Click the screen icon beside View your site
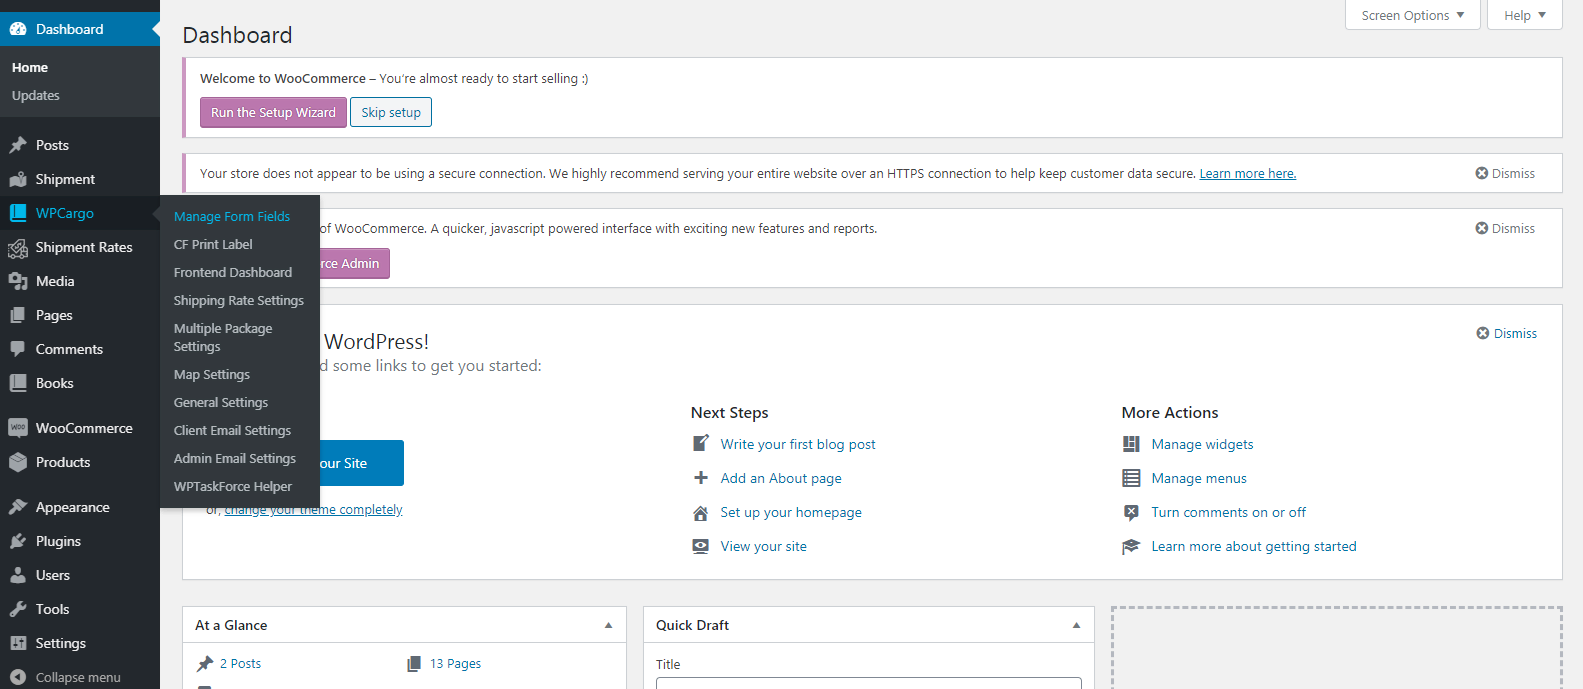Screen dimensions: 1583x689 click(x=701, y=546)
